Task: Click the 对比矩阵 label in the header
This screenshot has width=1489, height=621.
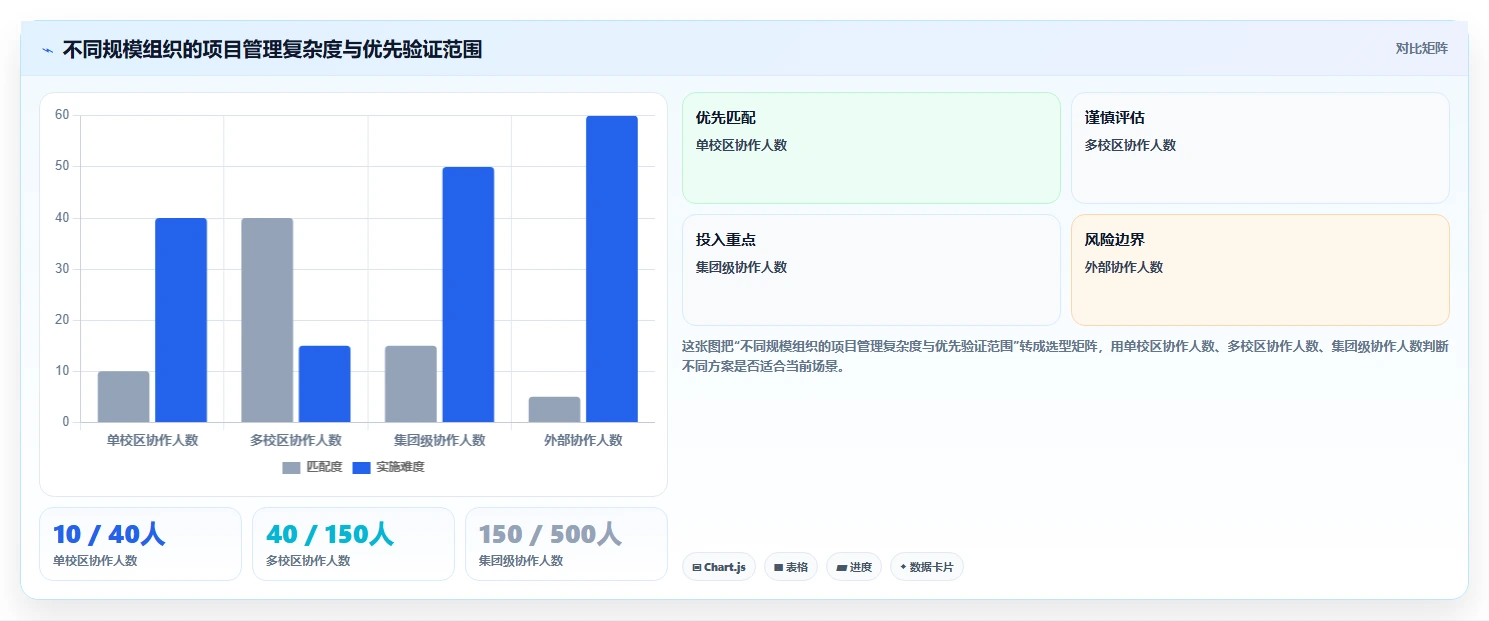Action: [x=1421, y=48]
